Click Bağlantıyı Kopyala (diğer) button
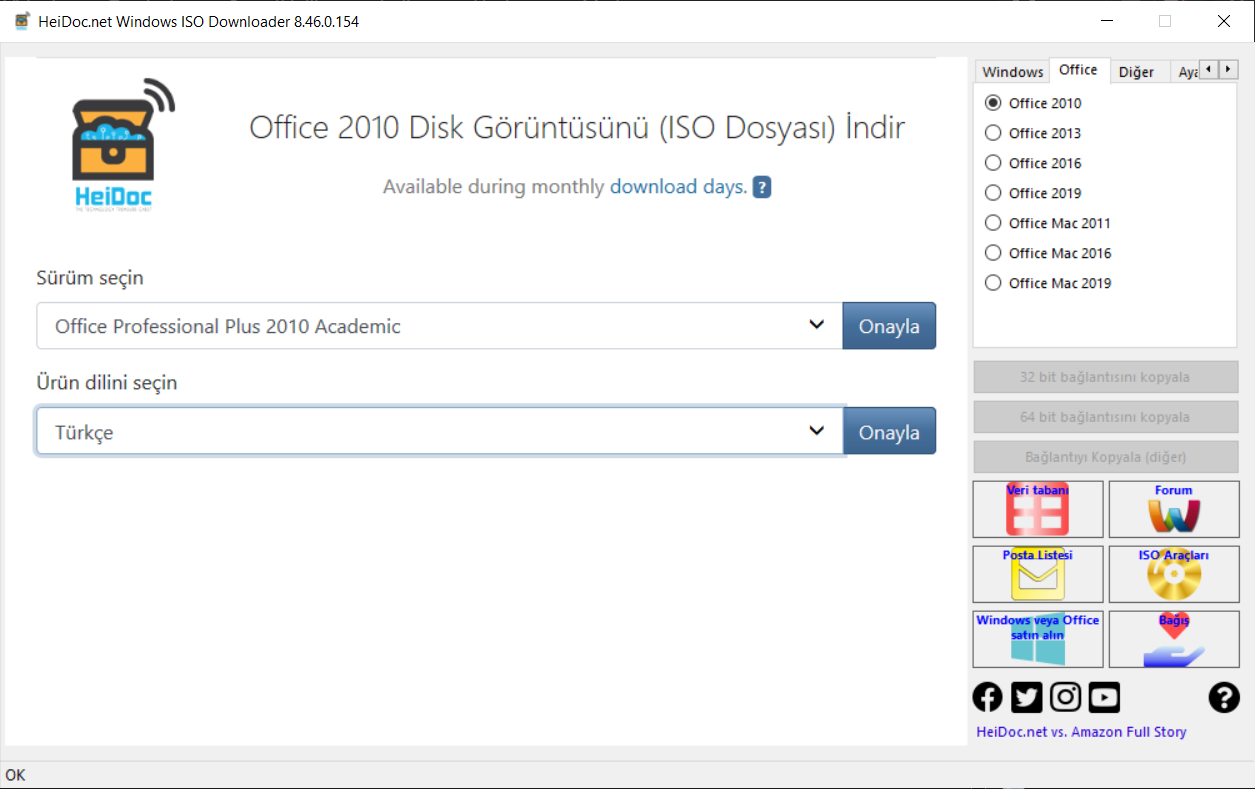This screenshot has width=1255, height=789. (x=1105, y=457)
